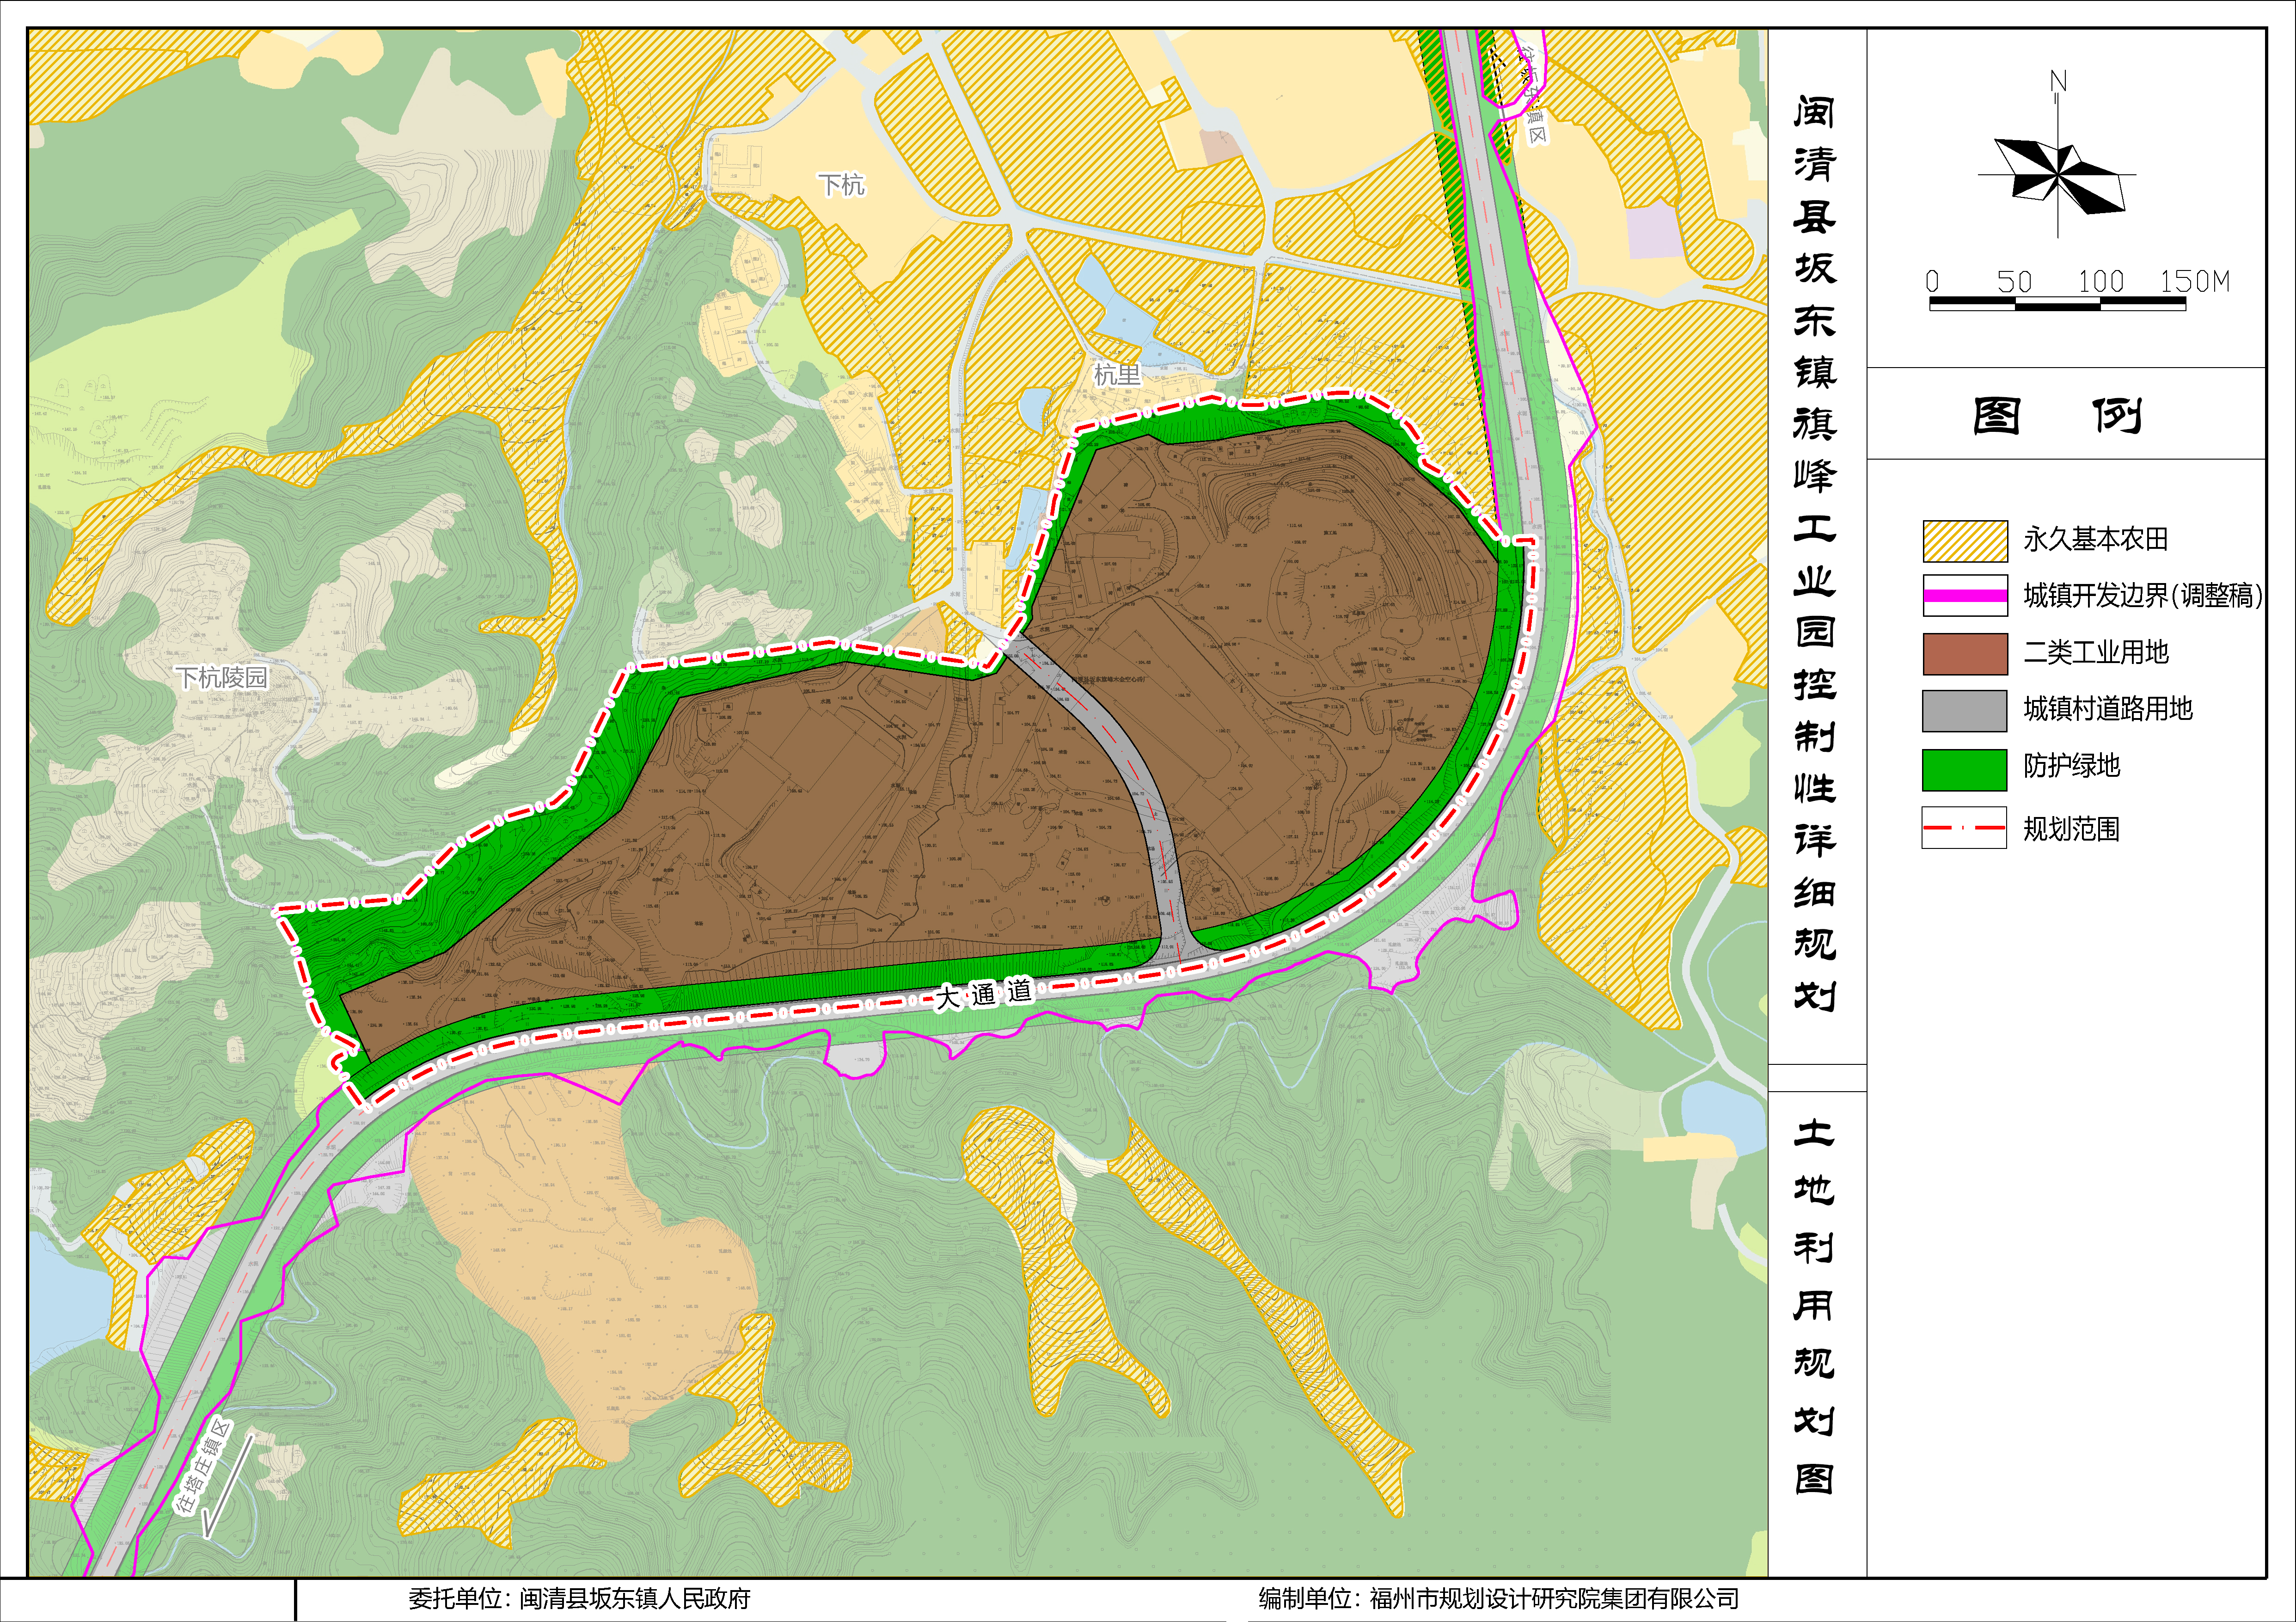The image size is (2296, 1622).
Task: Click the 二类工业用地 legend label
Action: point(2096,653)
